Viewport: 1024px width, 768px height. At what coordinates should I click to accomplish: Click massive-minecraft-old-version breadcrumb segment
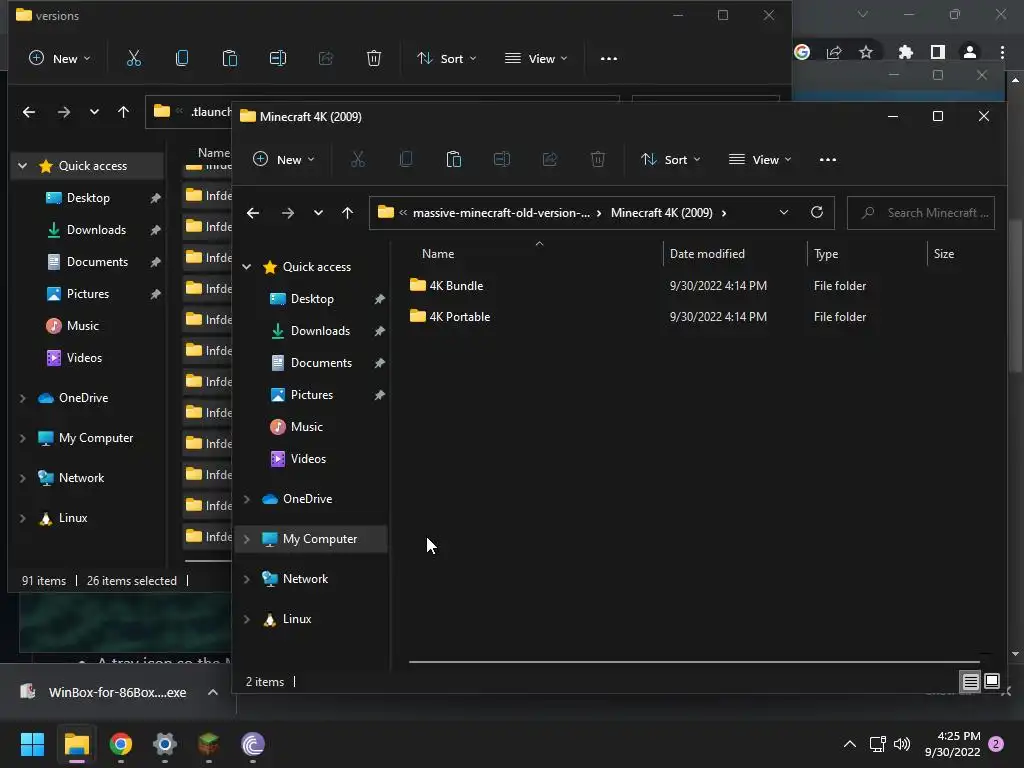[501, 213]
